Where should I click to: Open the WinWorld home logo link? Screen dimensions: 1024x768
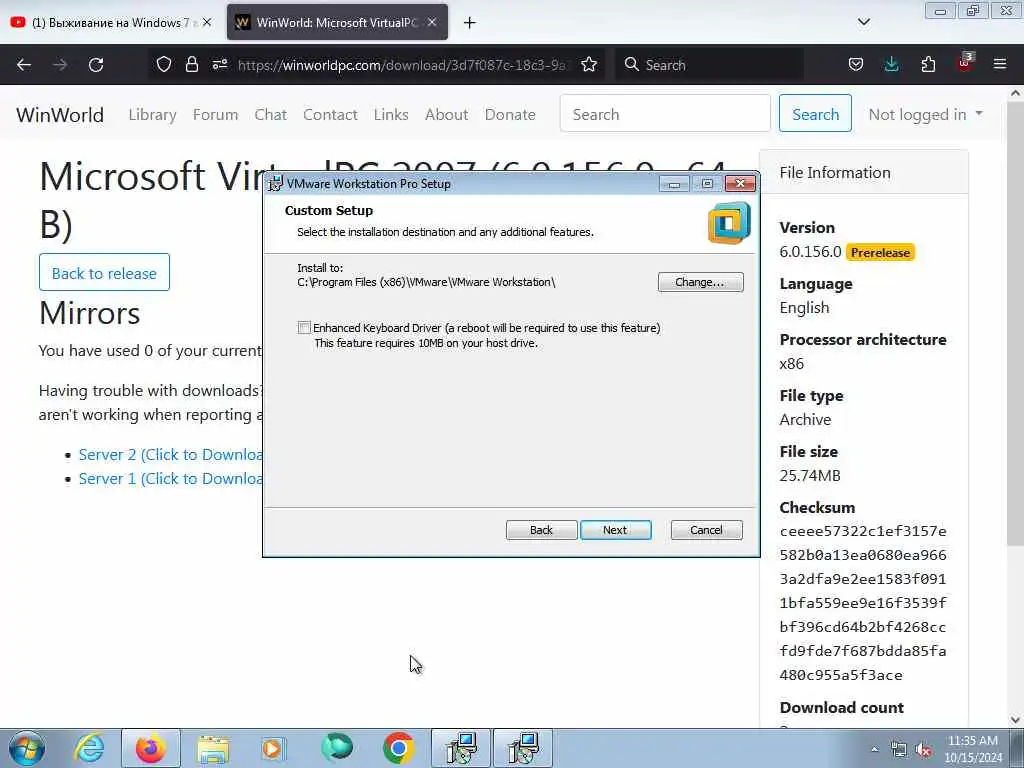[59, 115]
